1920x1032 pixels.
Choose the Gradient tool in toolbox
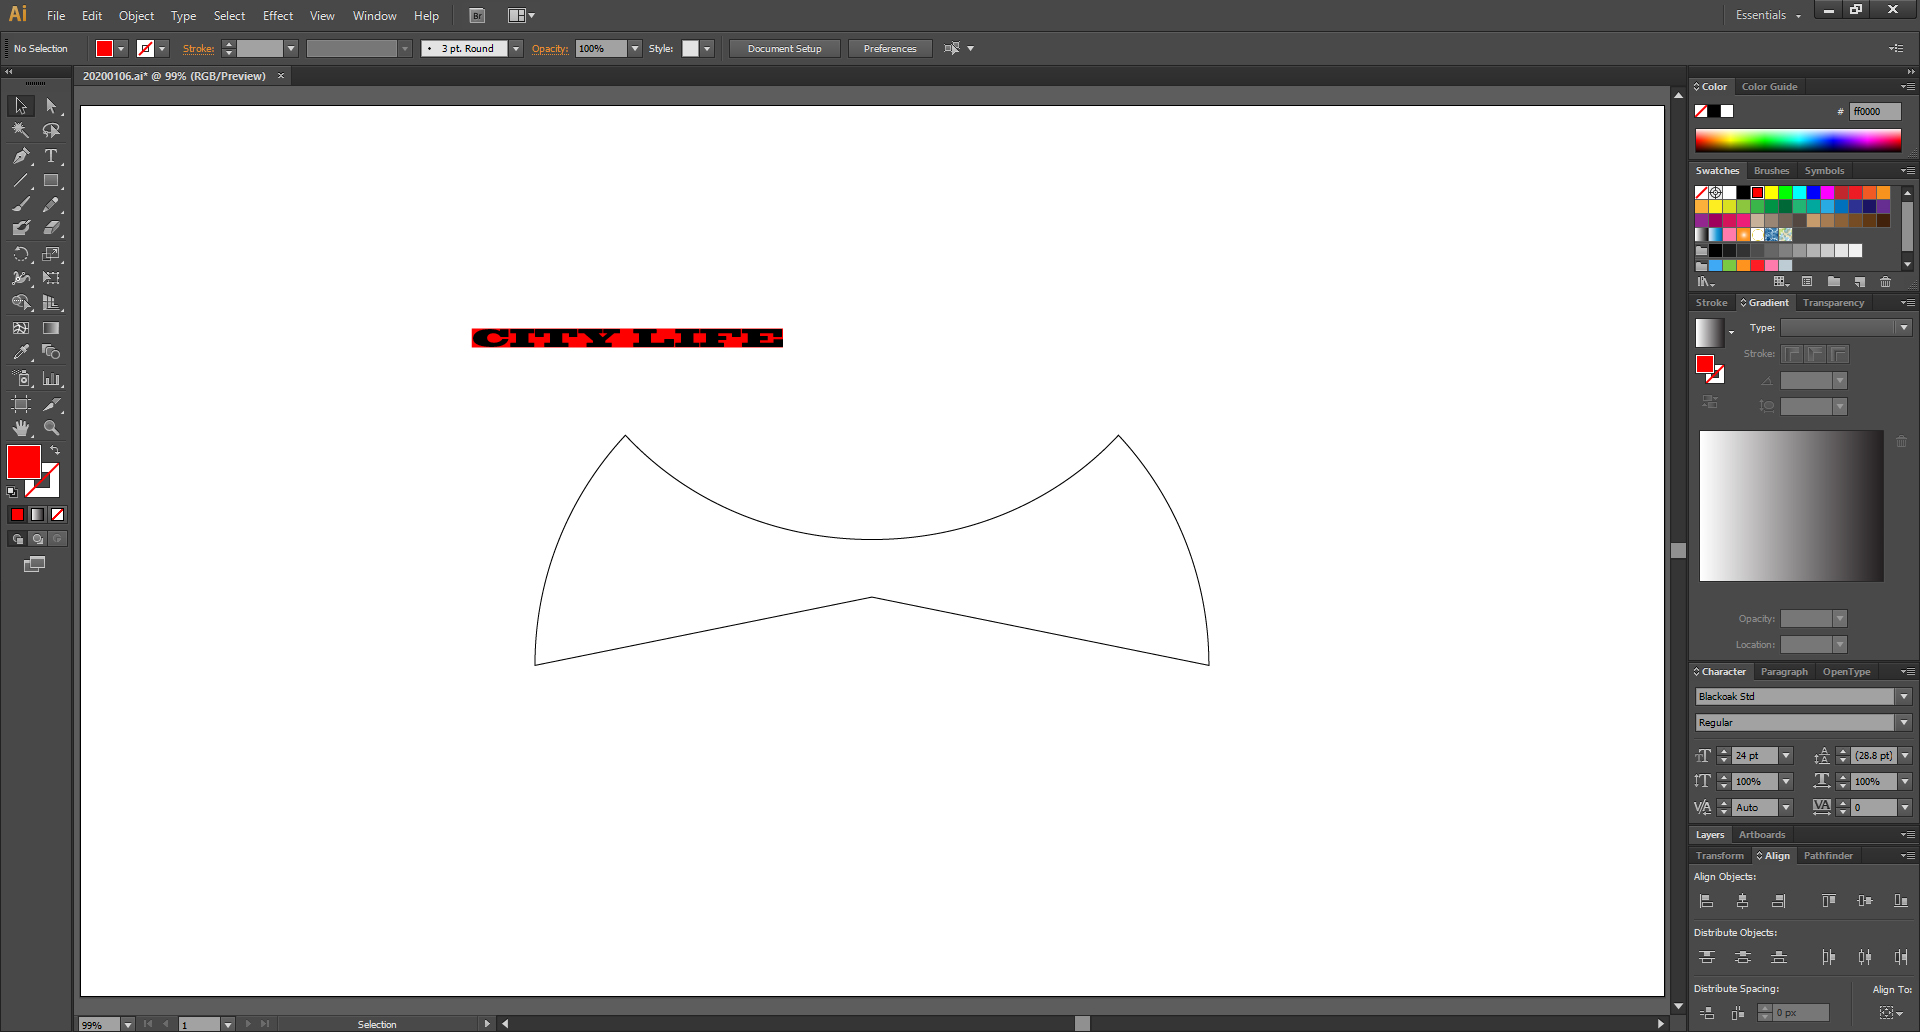pyautogui.click(x=51, y=328)
